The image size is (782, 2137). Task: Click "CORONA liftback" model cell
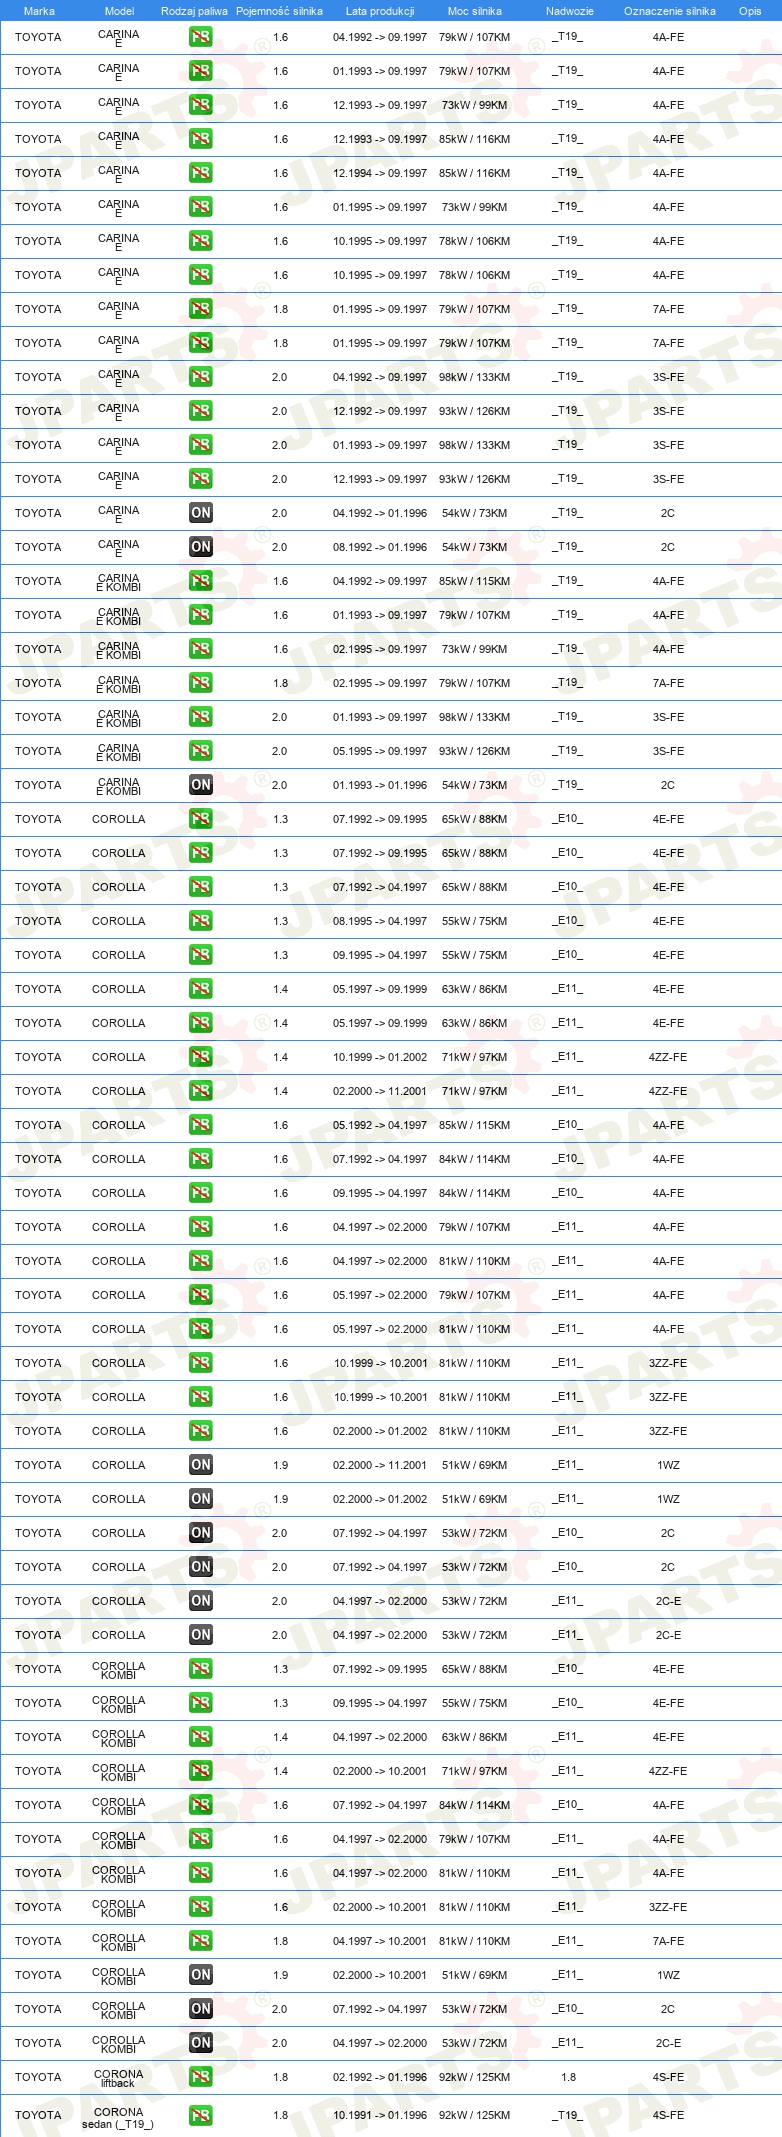pos(118,2078)
